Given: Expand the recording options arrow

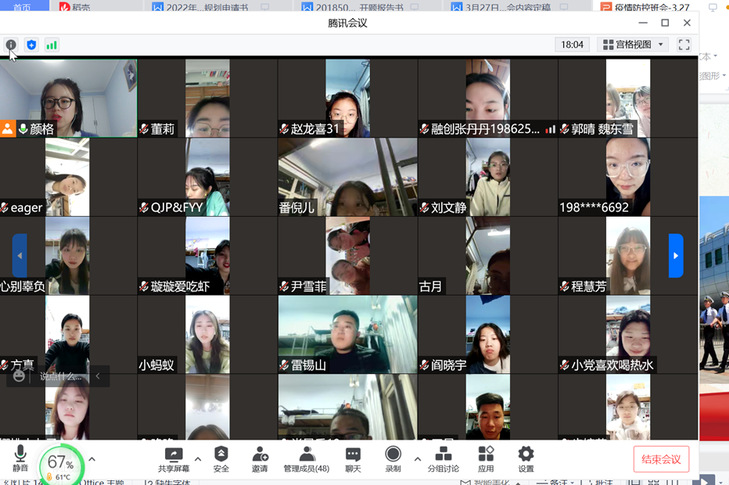Looking at the screenshot, I should coord(417,459).
